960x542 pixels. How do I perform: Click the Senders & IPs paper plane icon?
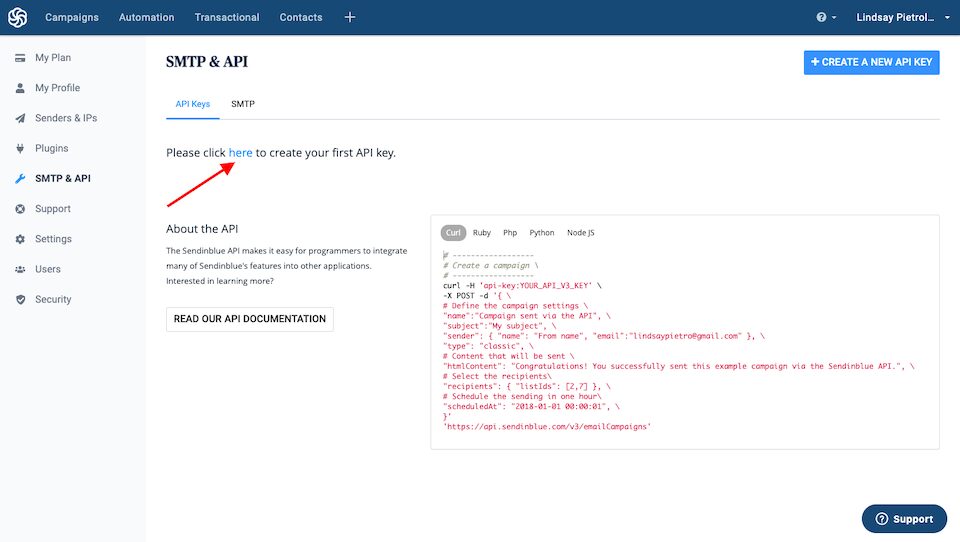click(x=20, y=118)
